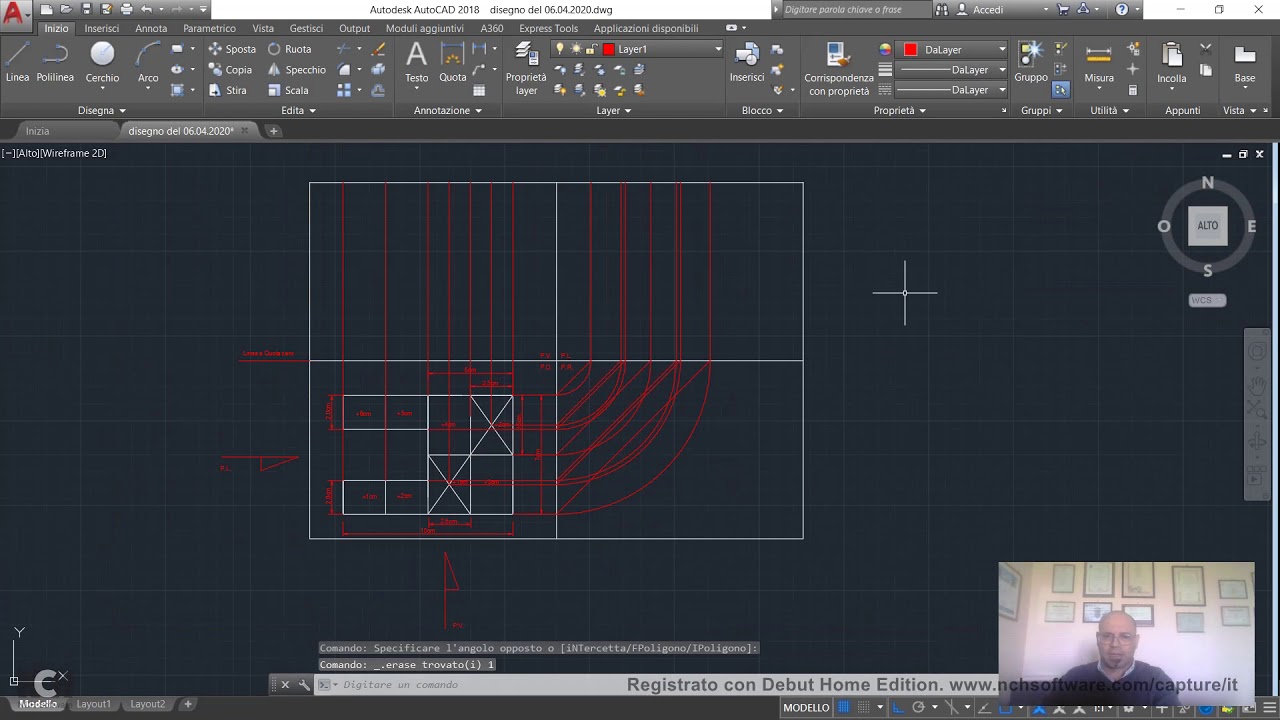Select the Linea draw tool
This screenshot has width=1280, height=720.
point(17,62)
